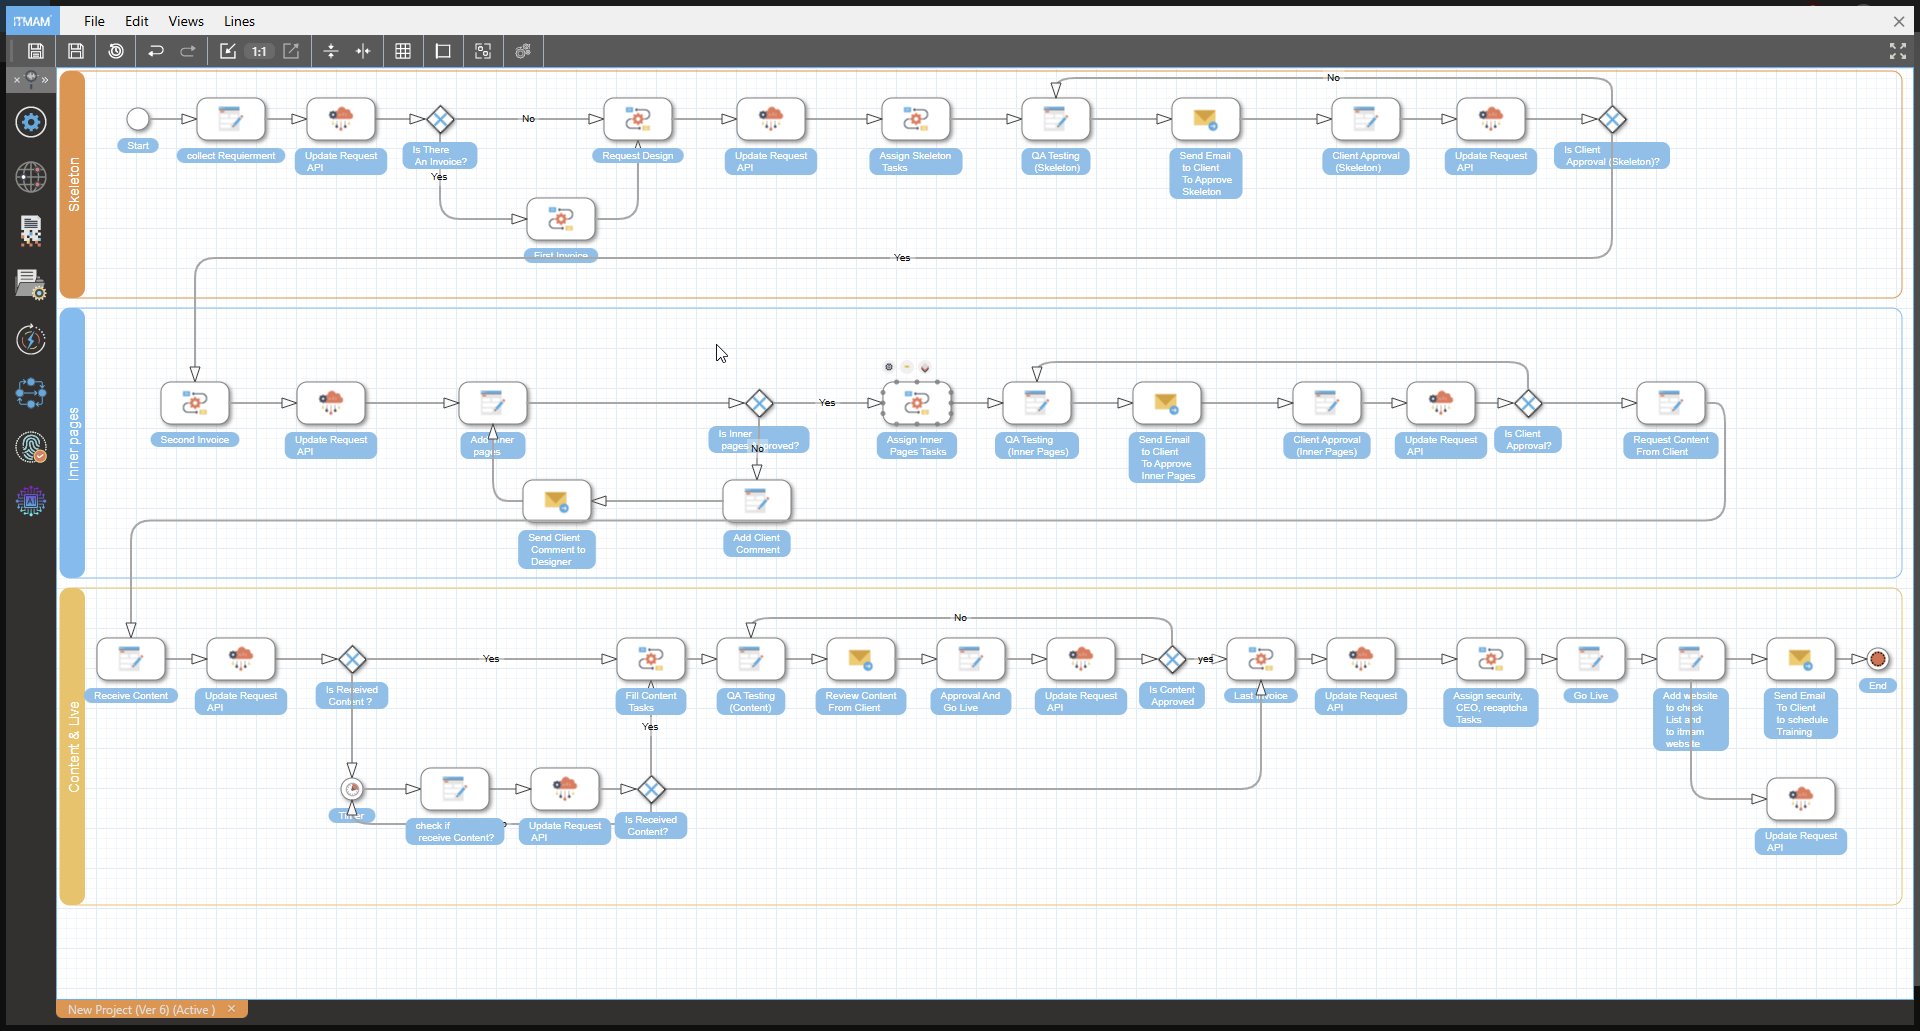
Task: Select the Add Inner pages task node
Action: 493,403
